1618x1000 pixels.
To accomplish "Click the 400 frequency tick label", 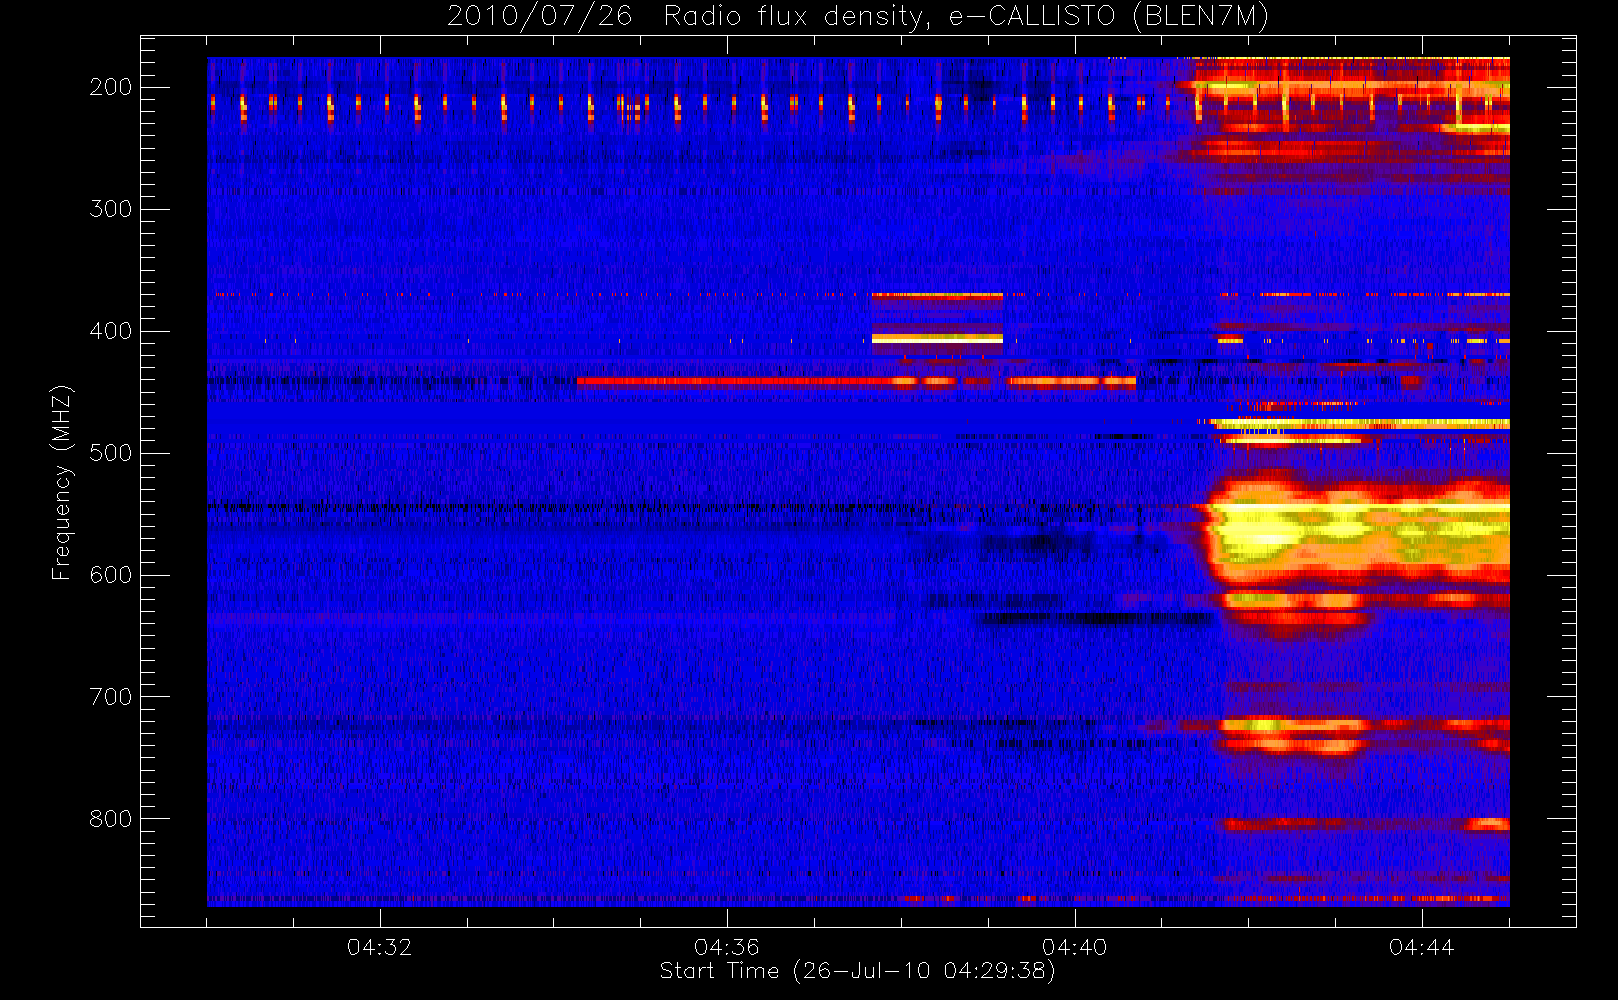I will (x=110, y=331).
